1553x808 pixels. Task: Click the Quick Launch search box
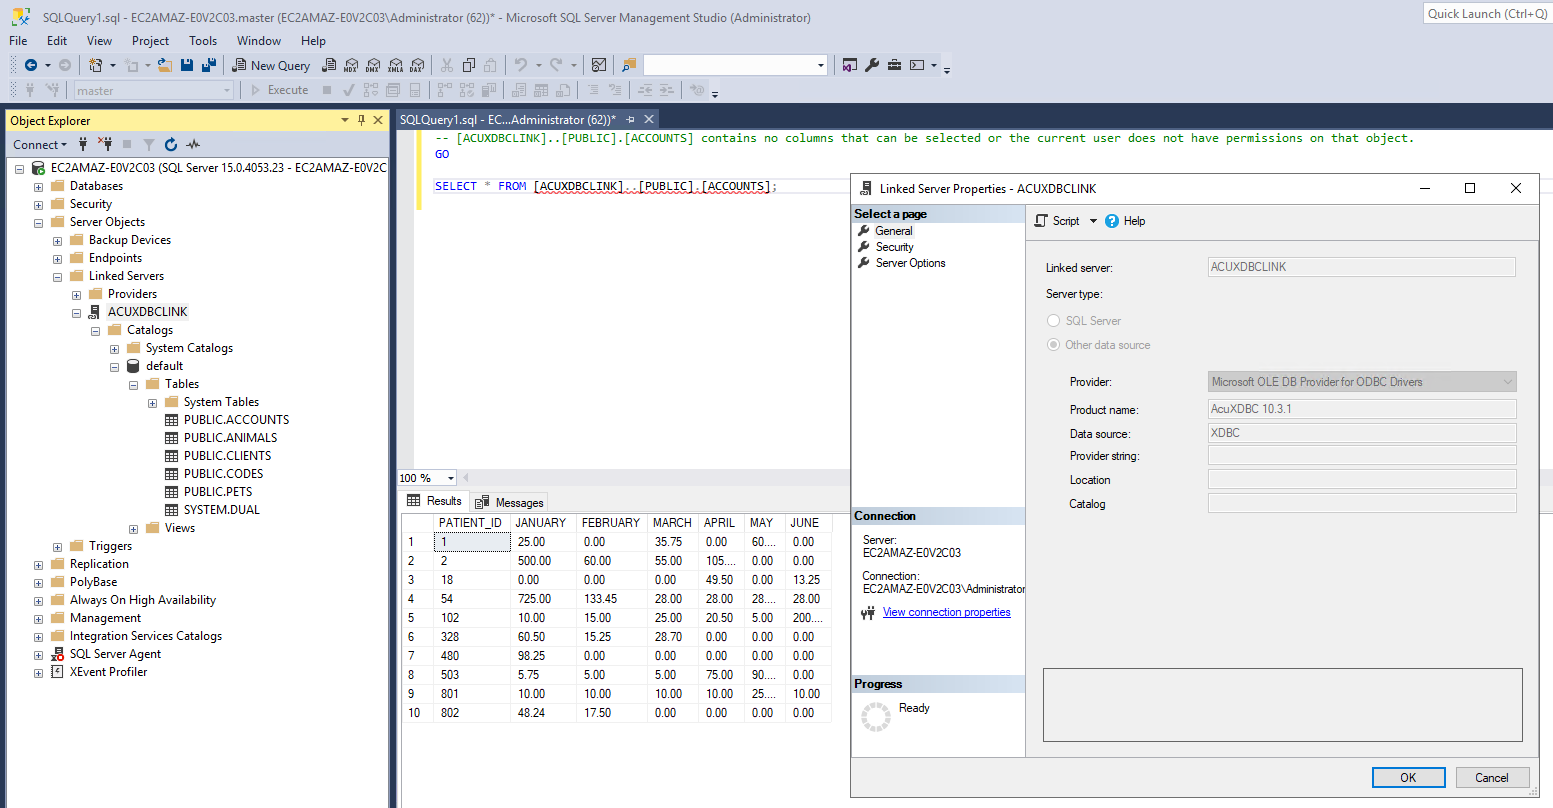1487,13
